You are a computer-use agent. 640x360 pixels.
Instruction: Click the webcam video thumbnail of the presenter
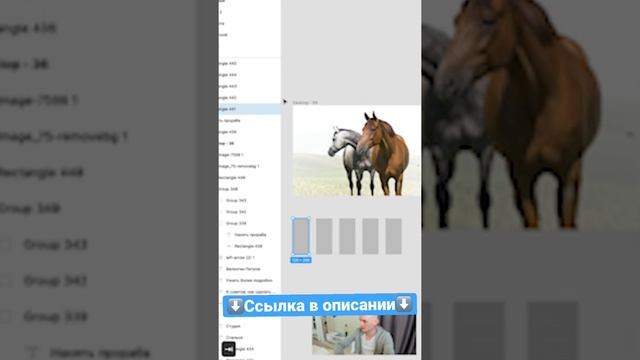point(364,335)
